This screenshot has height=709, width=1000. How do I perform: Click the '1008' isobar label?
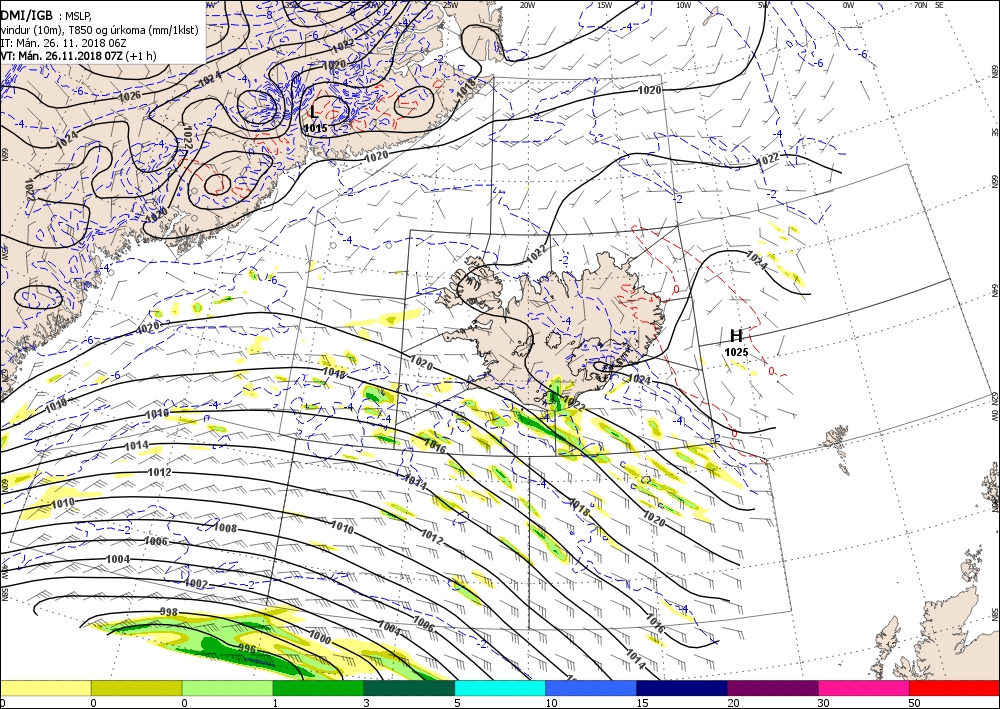coord(225,528)
